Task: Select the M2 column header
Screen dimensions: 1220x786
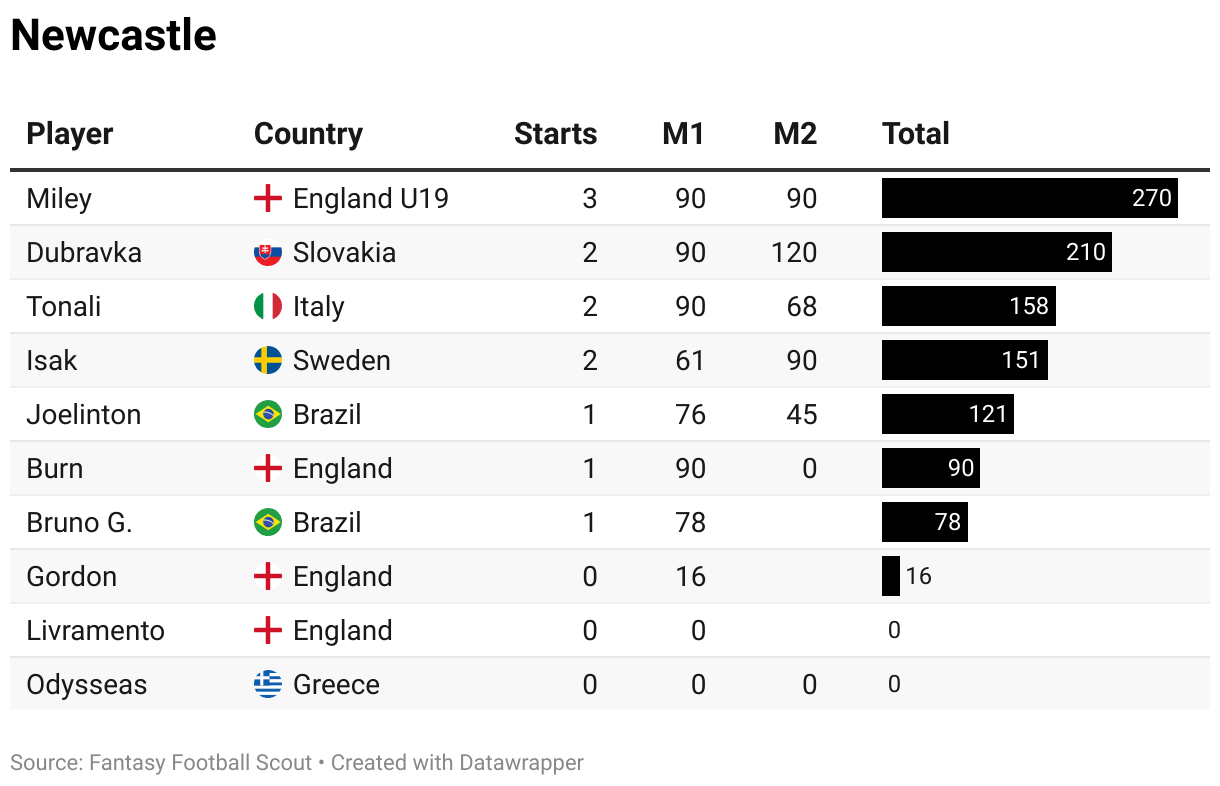Action: coord(795,134)
